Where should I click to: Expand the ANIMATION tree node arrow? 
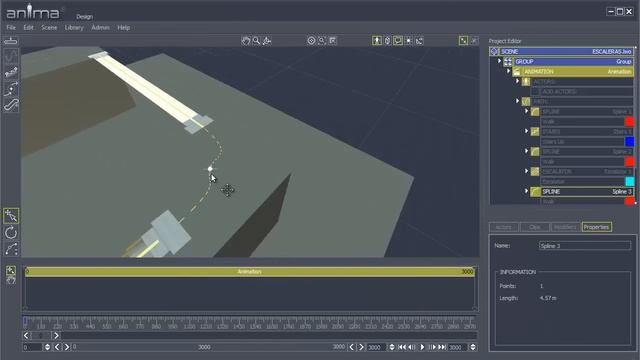pyautogui.click(x=508, y=71)
